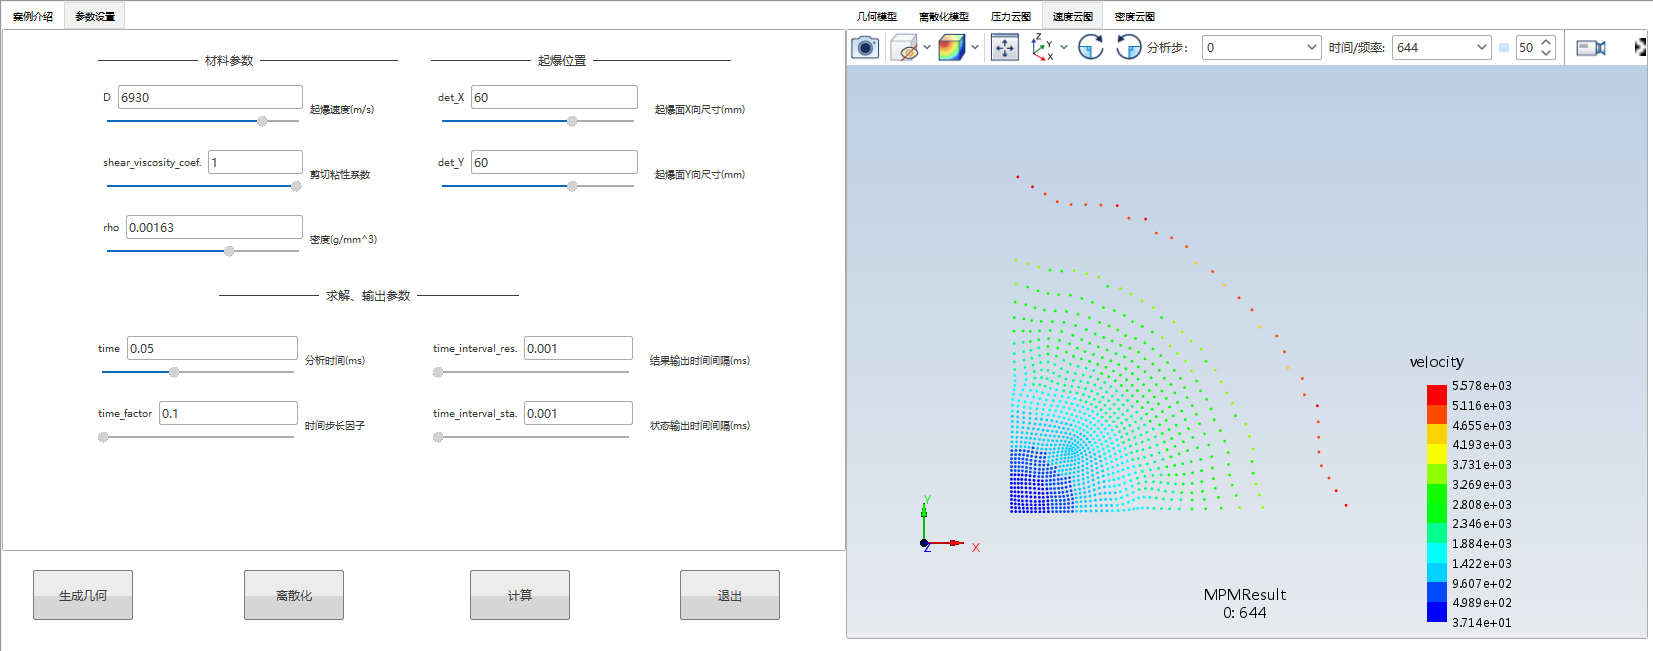The image size is (1653, 651).
Task: Click the 退出 button
Action: [x=730, y=595]
